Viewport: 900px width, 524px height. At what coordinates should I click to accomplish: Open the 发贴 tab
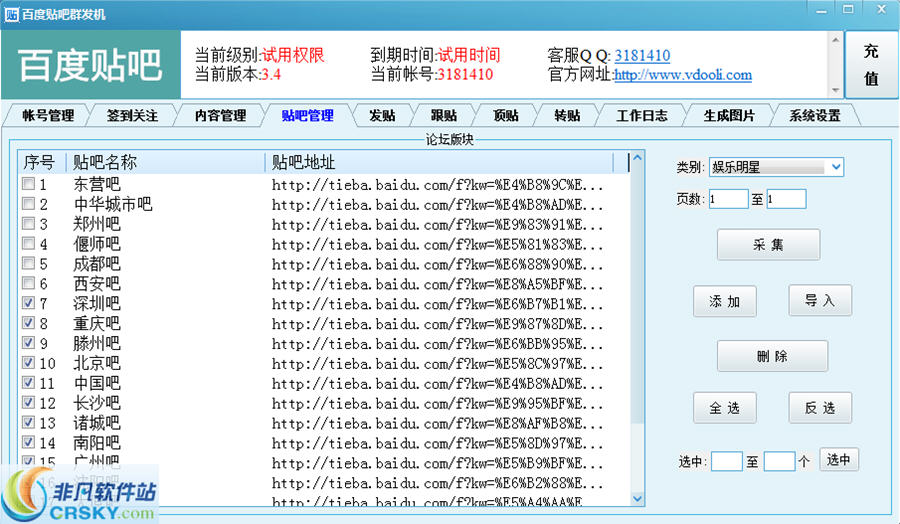tap(382, 115)
